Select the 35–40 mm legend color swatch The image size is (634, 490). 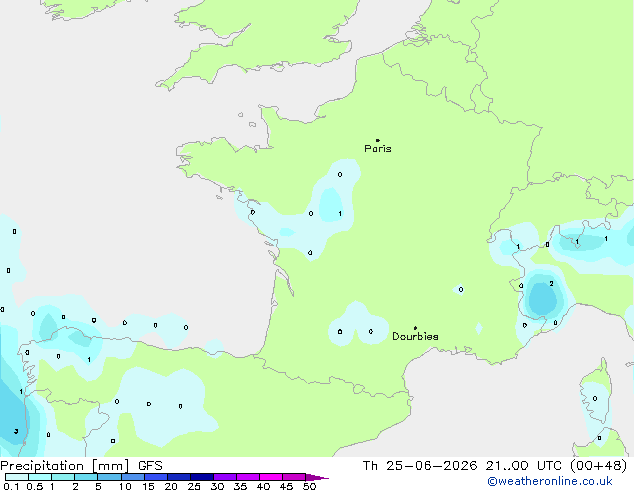tap(247, 477)
